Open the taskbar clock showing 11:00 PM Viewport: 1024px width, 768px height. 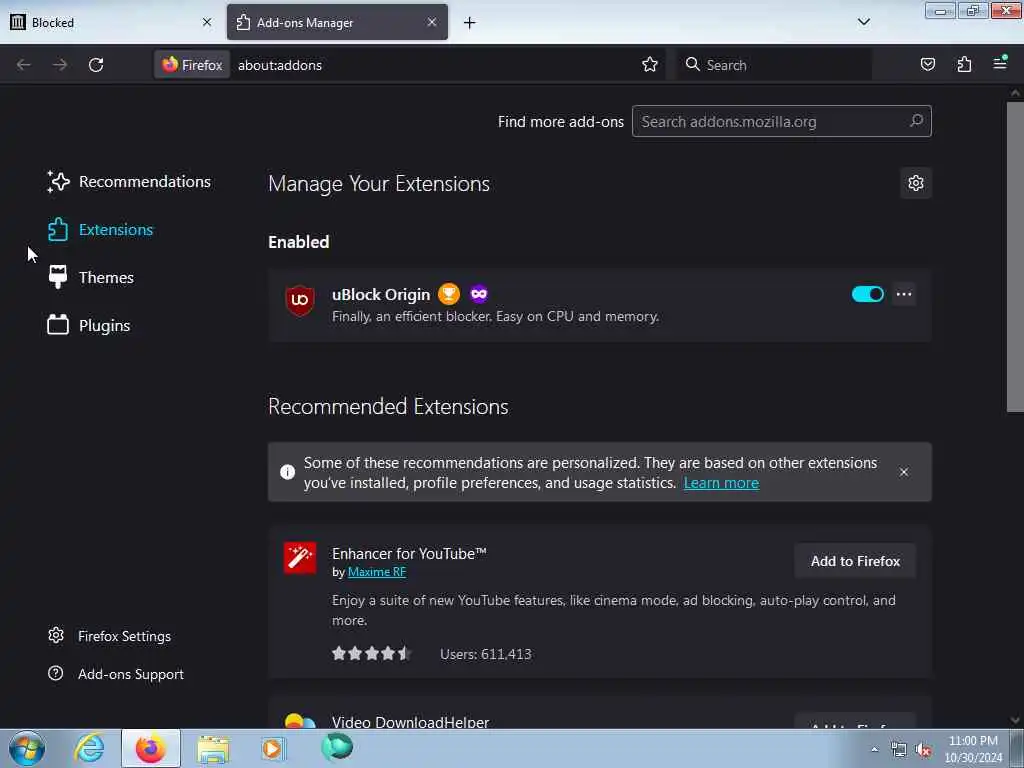[x=973, y=749]
